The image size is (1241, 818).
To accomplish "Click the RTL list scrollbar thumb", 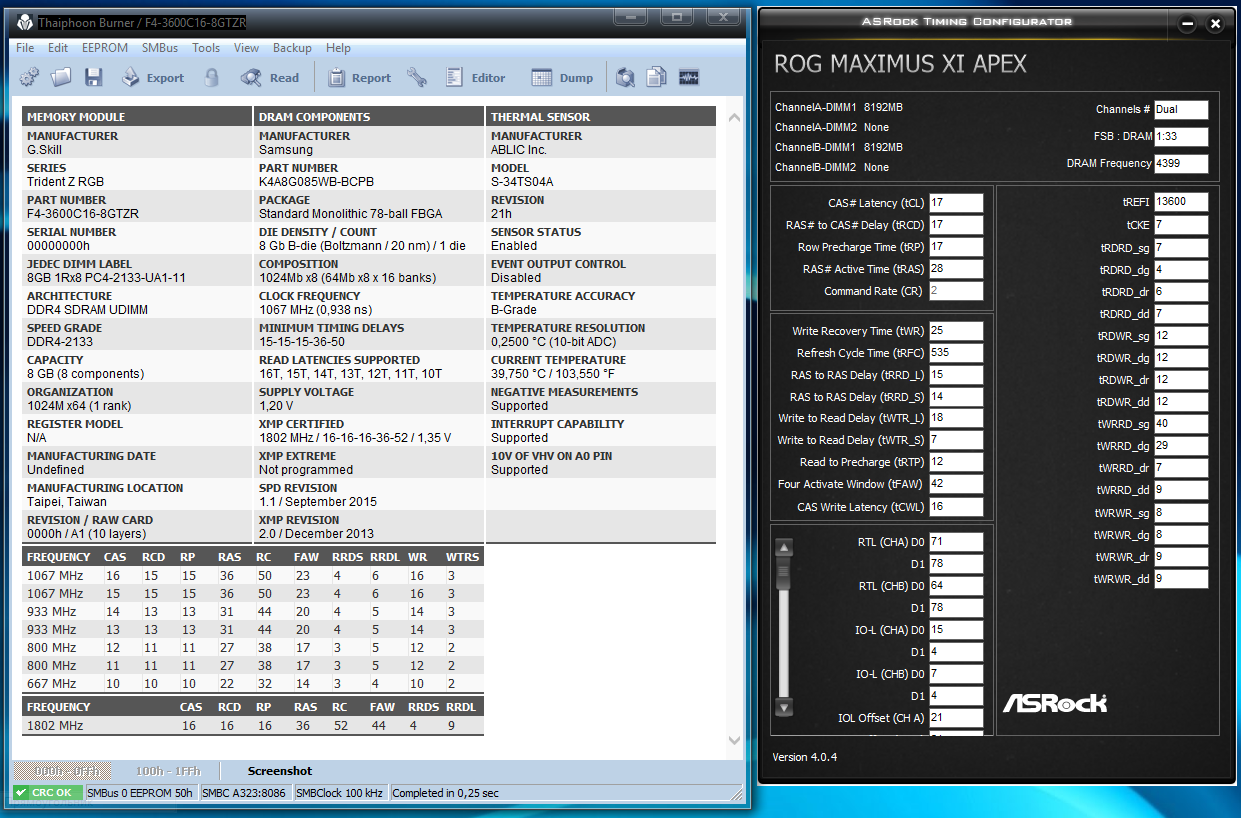I will pos(784,573).
